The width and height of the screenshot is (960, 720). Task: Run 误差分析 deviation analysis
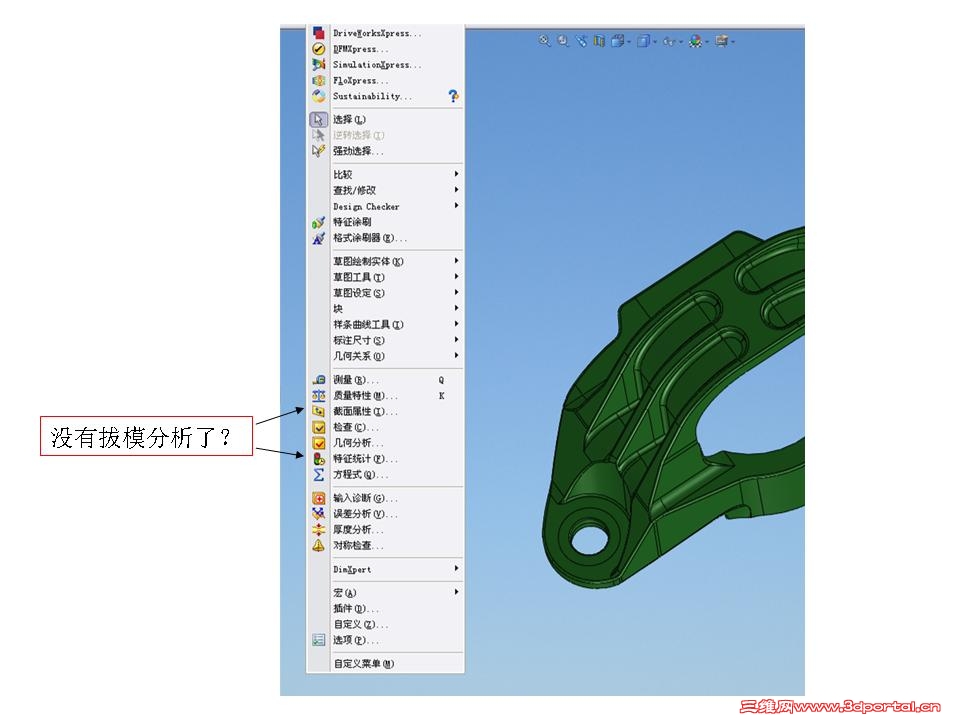click(384, 514)
